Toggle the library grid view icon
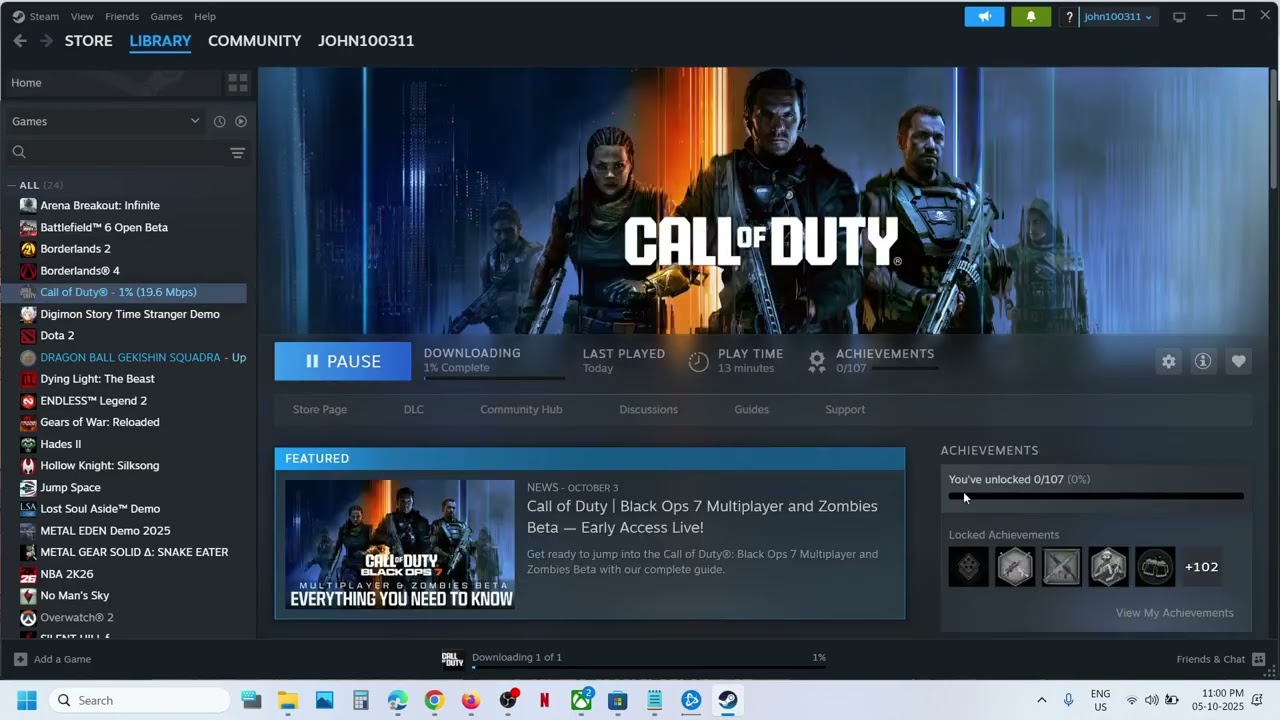The height and width of the screenshot is (720, 1280). (238, 83)
